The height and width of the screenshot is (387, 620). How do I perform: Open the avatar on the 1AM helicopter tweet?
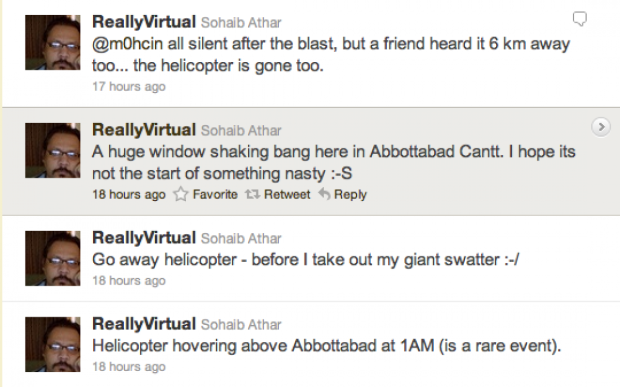53,344
